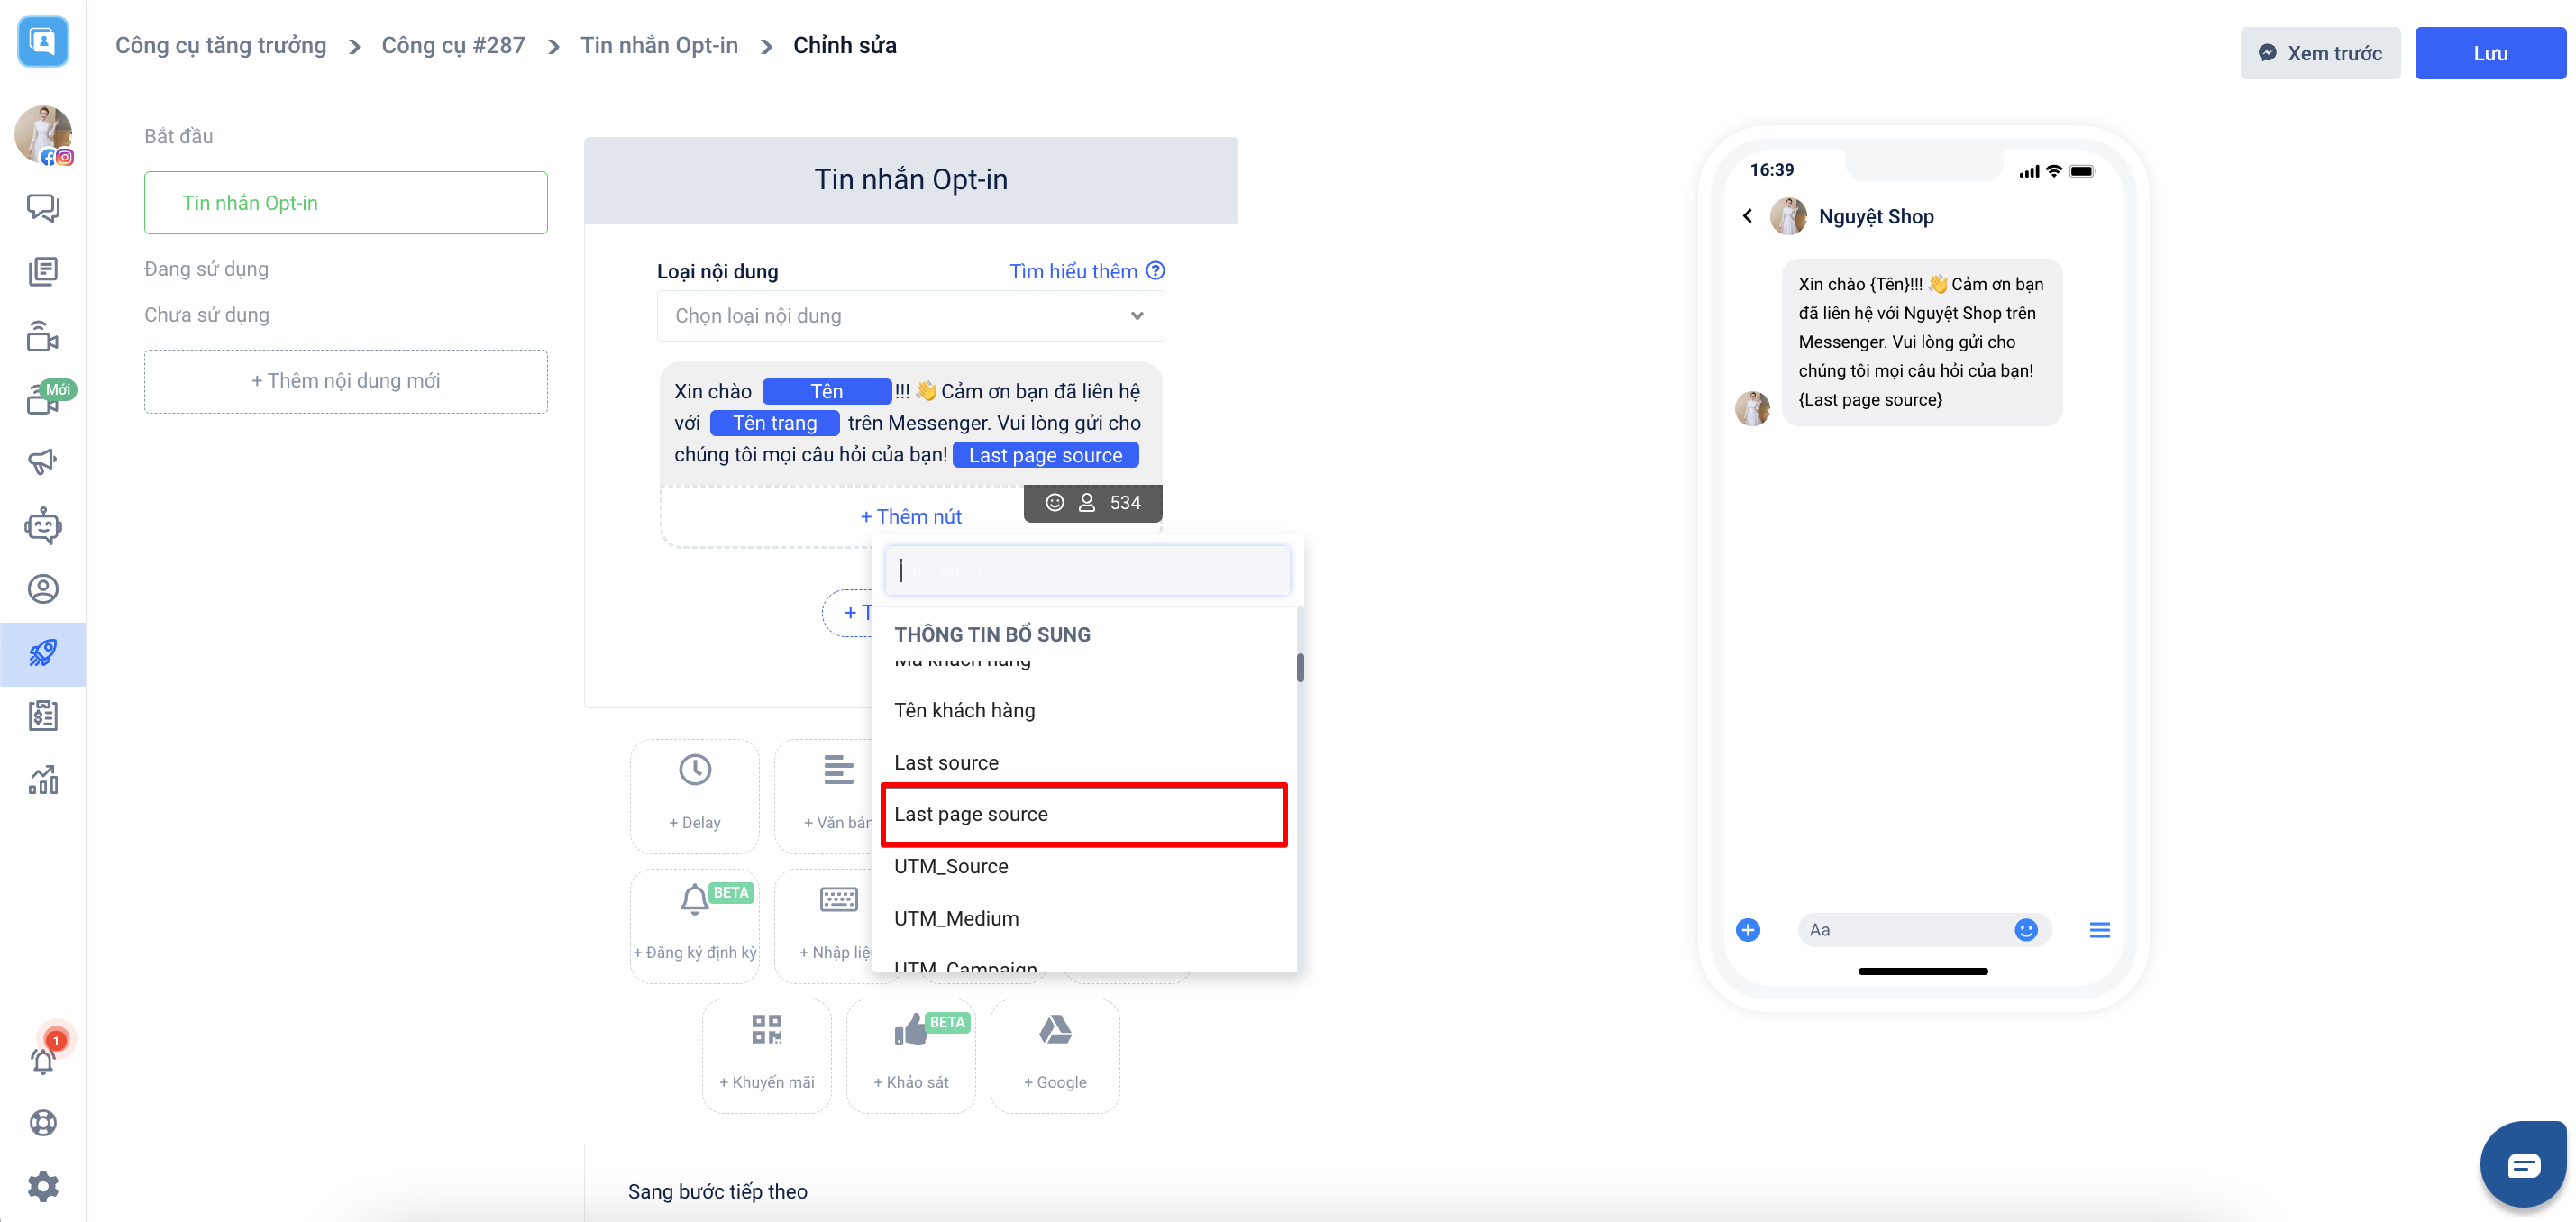Viewport: 2576px width, 1222px height.
Task: Open the settings gear icon
Action: 42,1186
